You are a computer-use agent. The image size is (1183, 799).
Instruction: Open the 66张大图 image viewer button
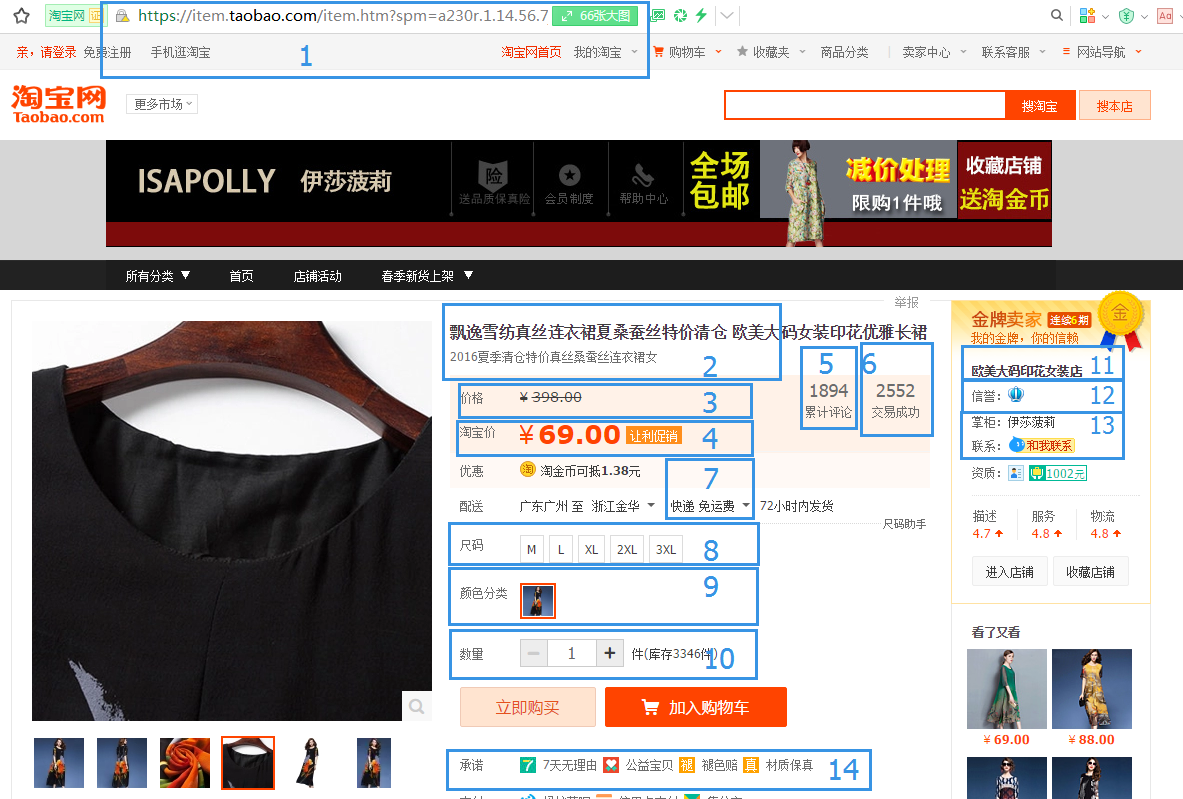tap(595, 15)
